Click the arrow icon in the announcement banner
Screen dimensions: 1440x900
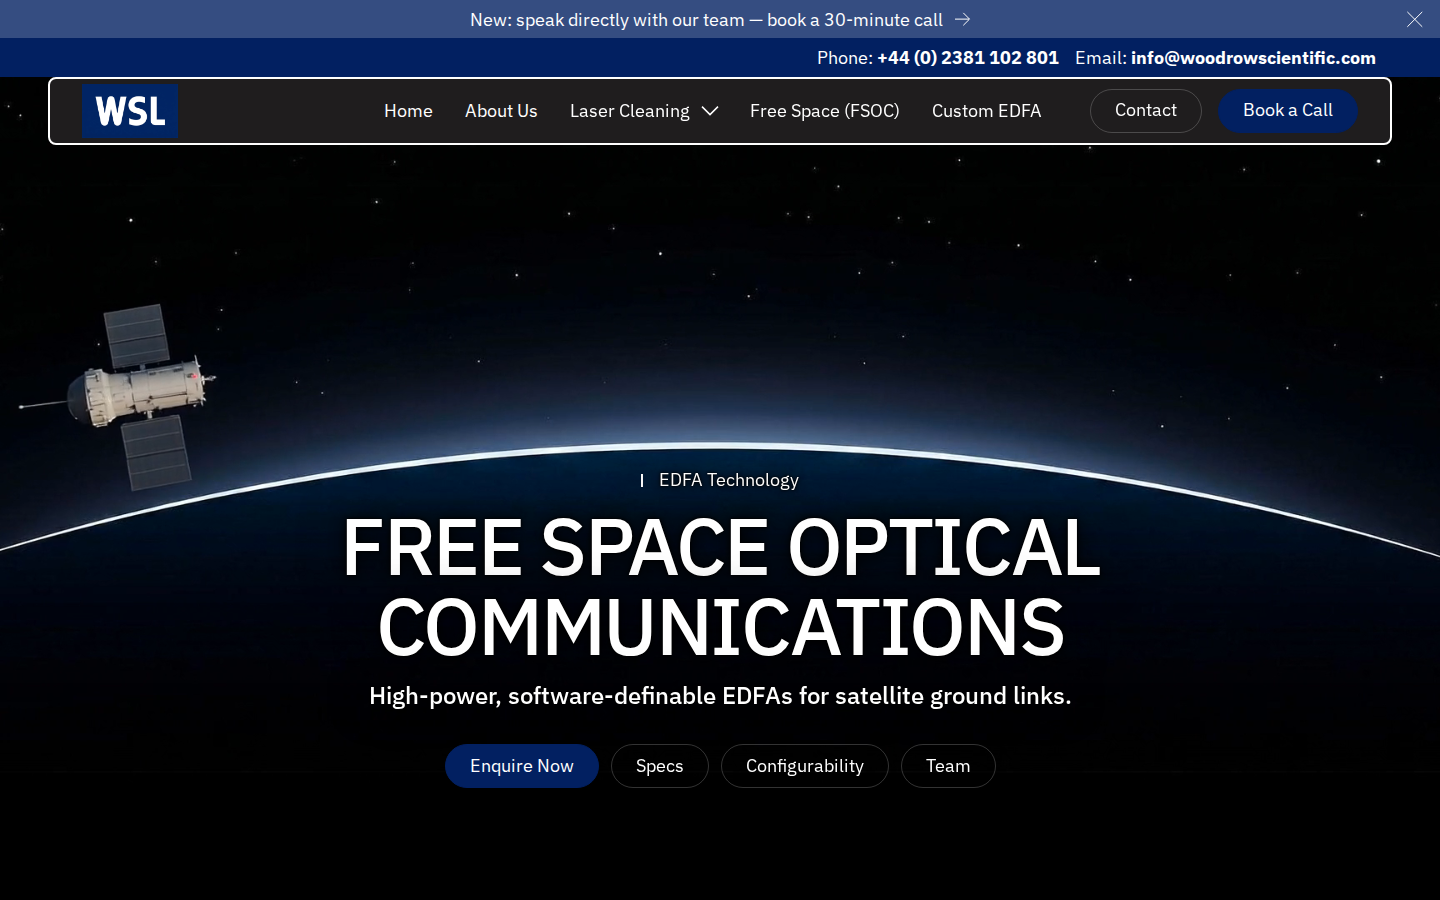pyautogui.click(x=962, y=19)
